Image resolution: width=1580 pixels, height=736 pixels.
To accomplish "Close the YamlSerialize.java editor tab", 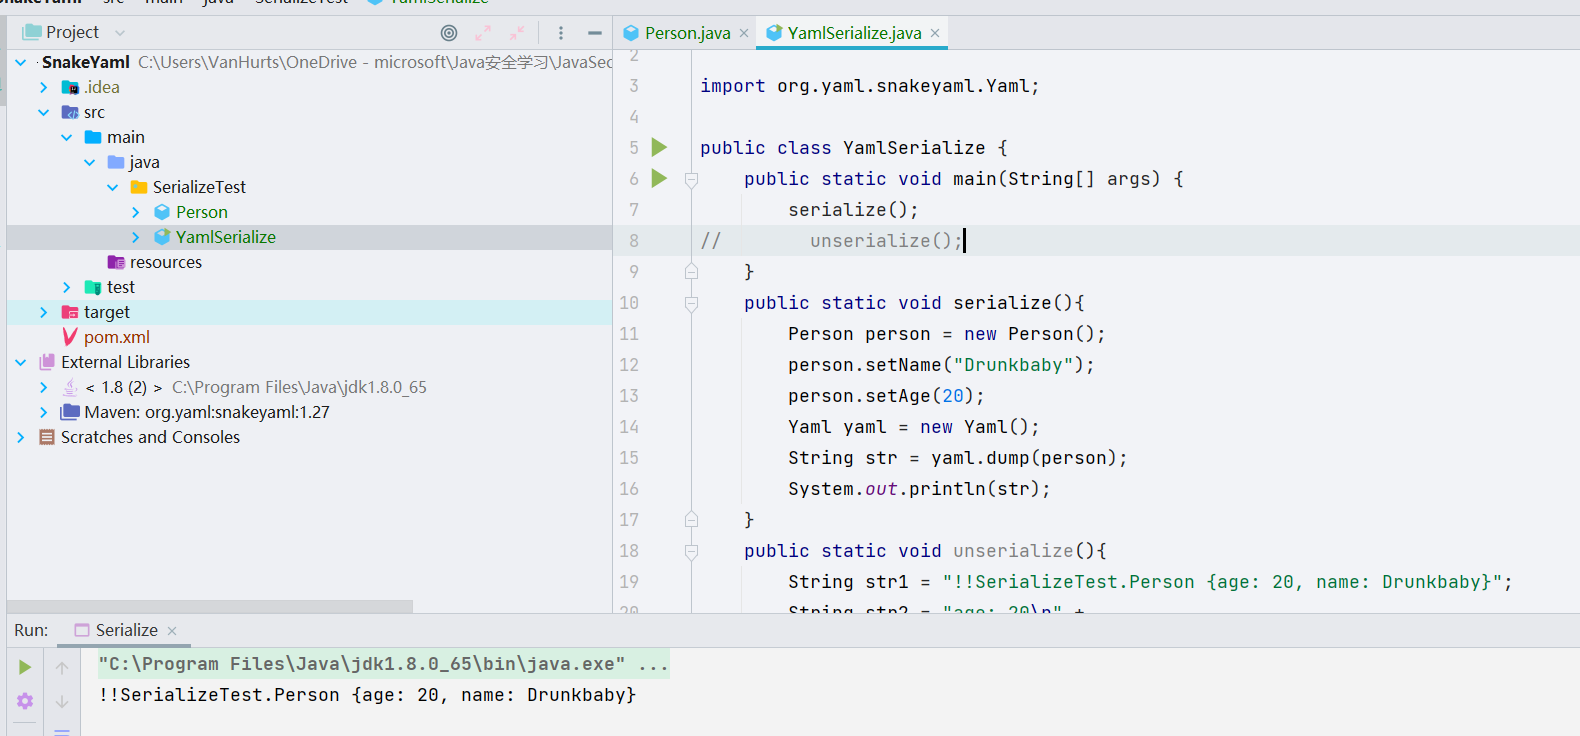I will 935,33.
